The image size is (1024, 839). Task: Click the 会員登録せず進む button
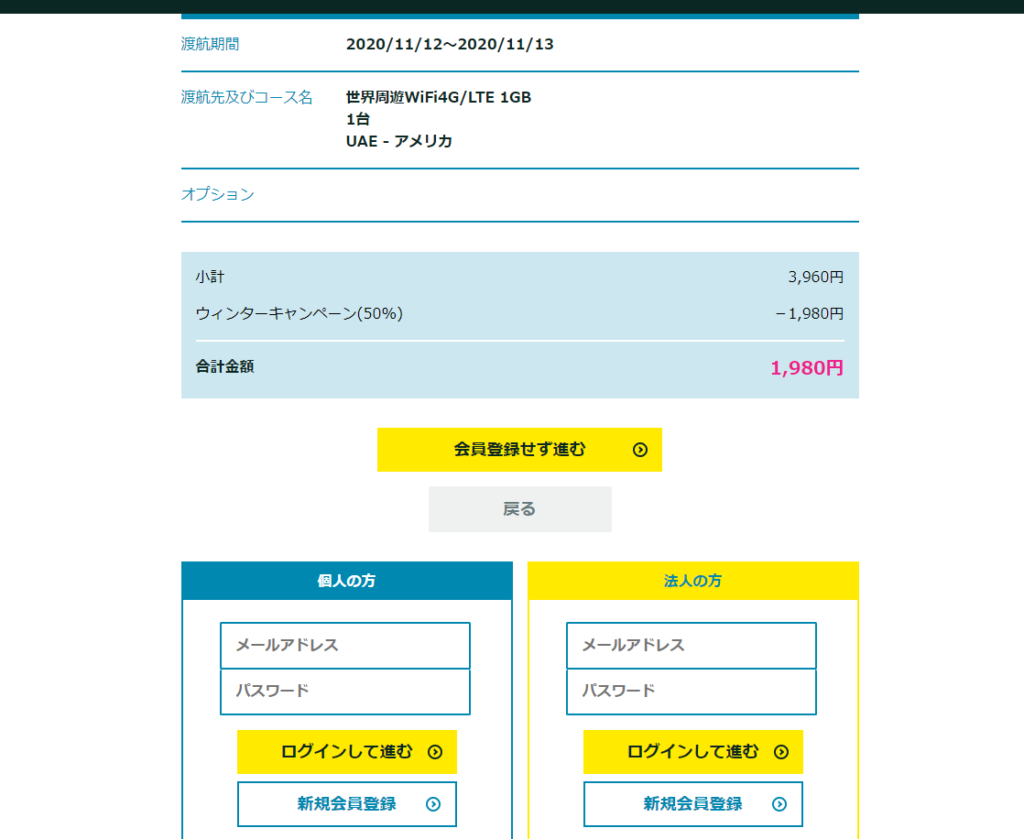tap(519, 449)
